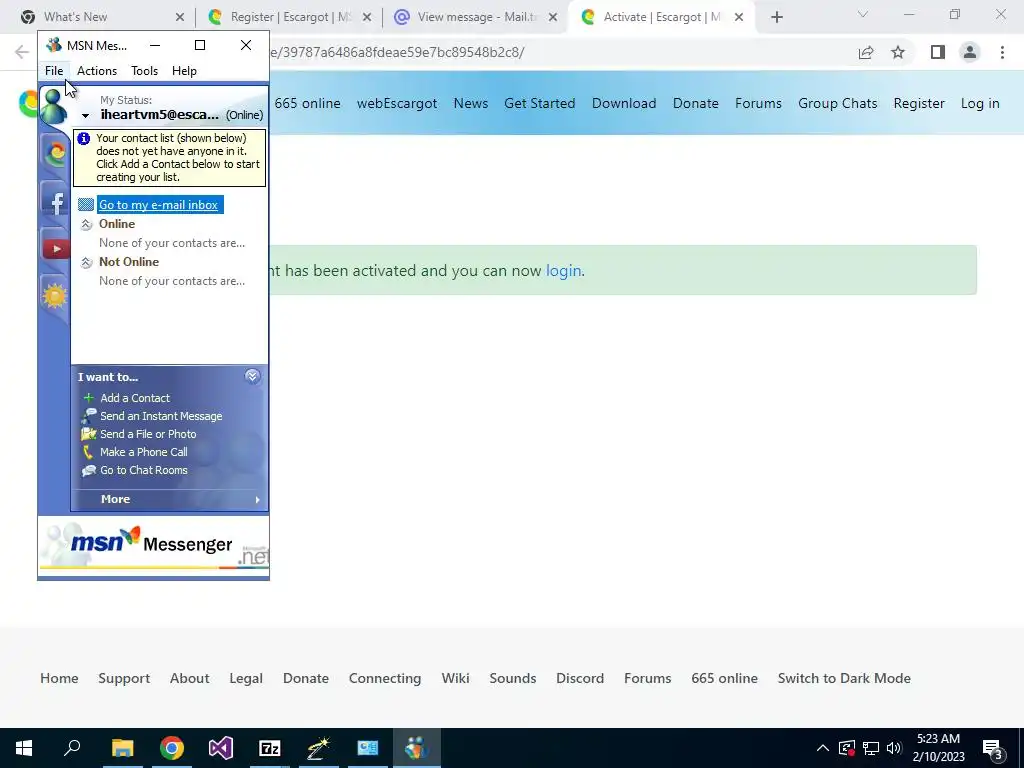Screen dimensions: 1024x768
Task: Open Chrome tab search dropdown
Action: [863, 14]
